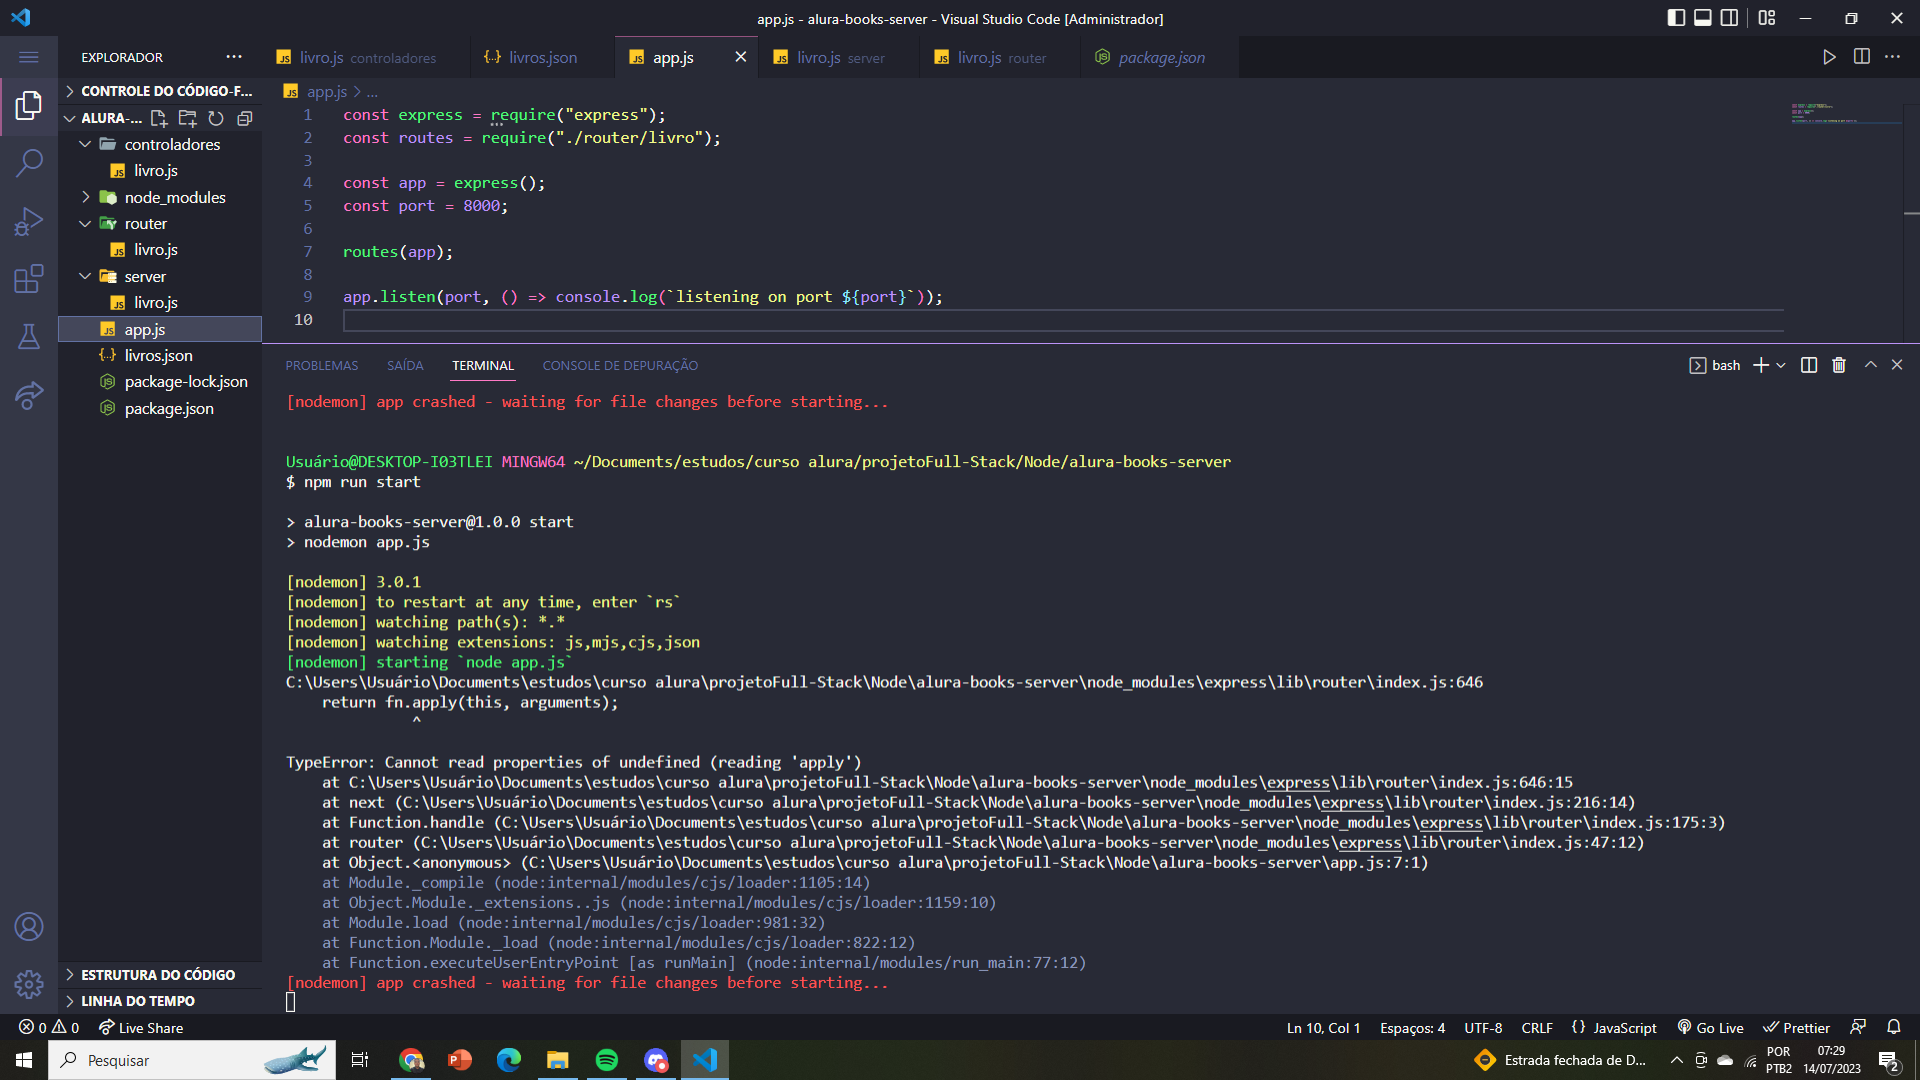Toggle bottom panel layout button
The height and width of the screenshot is (1080, 1920).
(1703, 18)
